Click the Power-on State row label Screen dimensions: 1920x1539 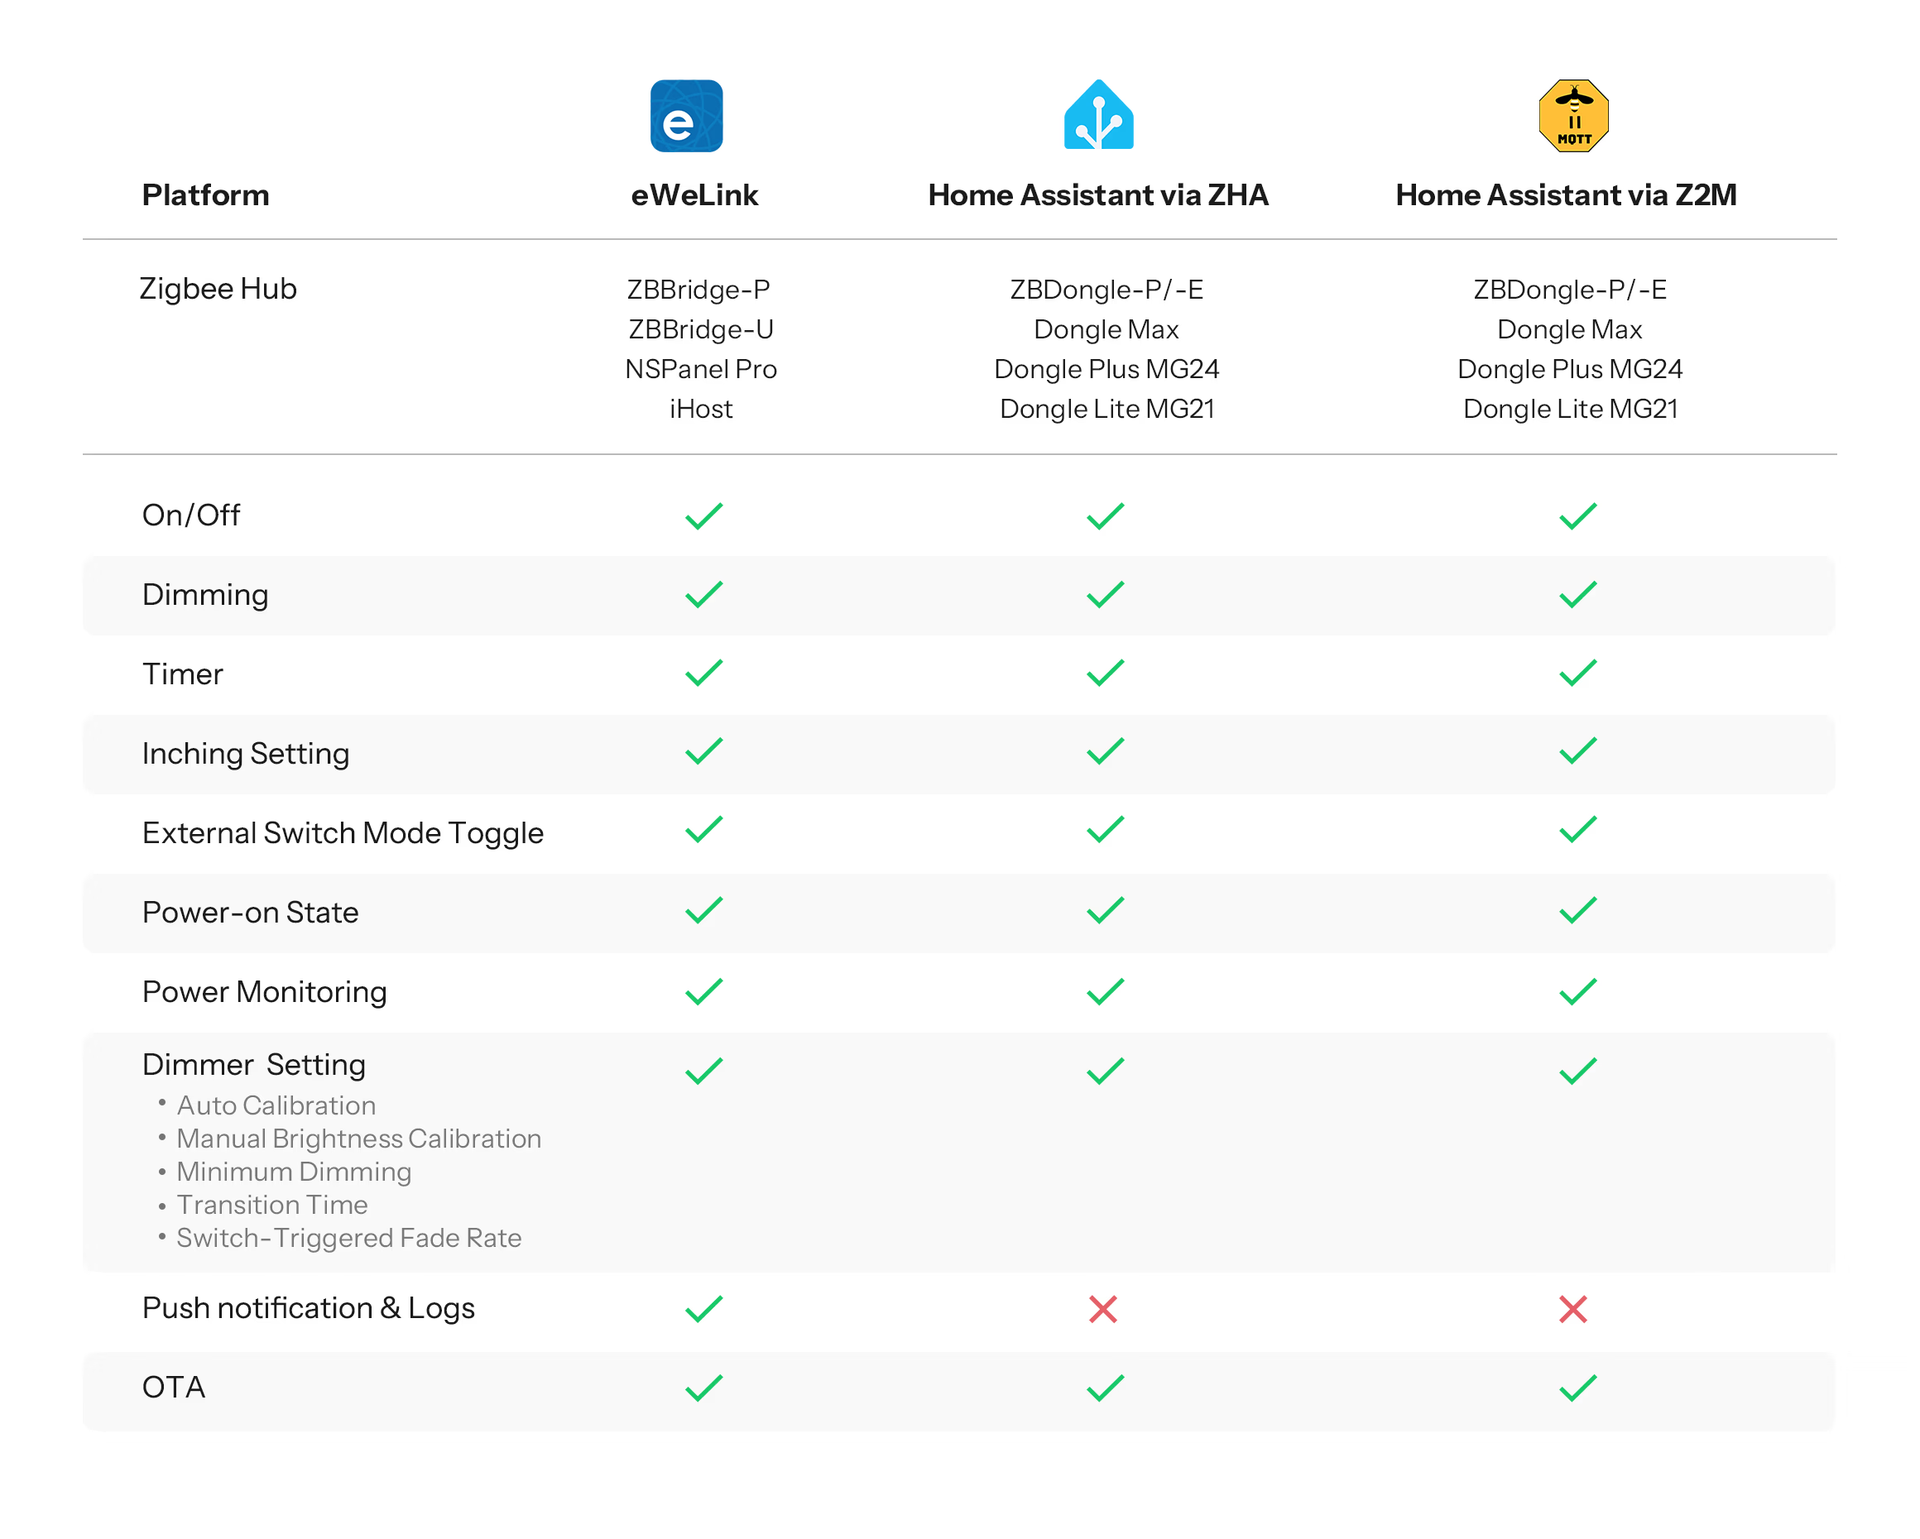pos(250,912)
